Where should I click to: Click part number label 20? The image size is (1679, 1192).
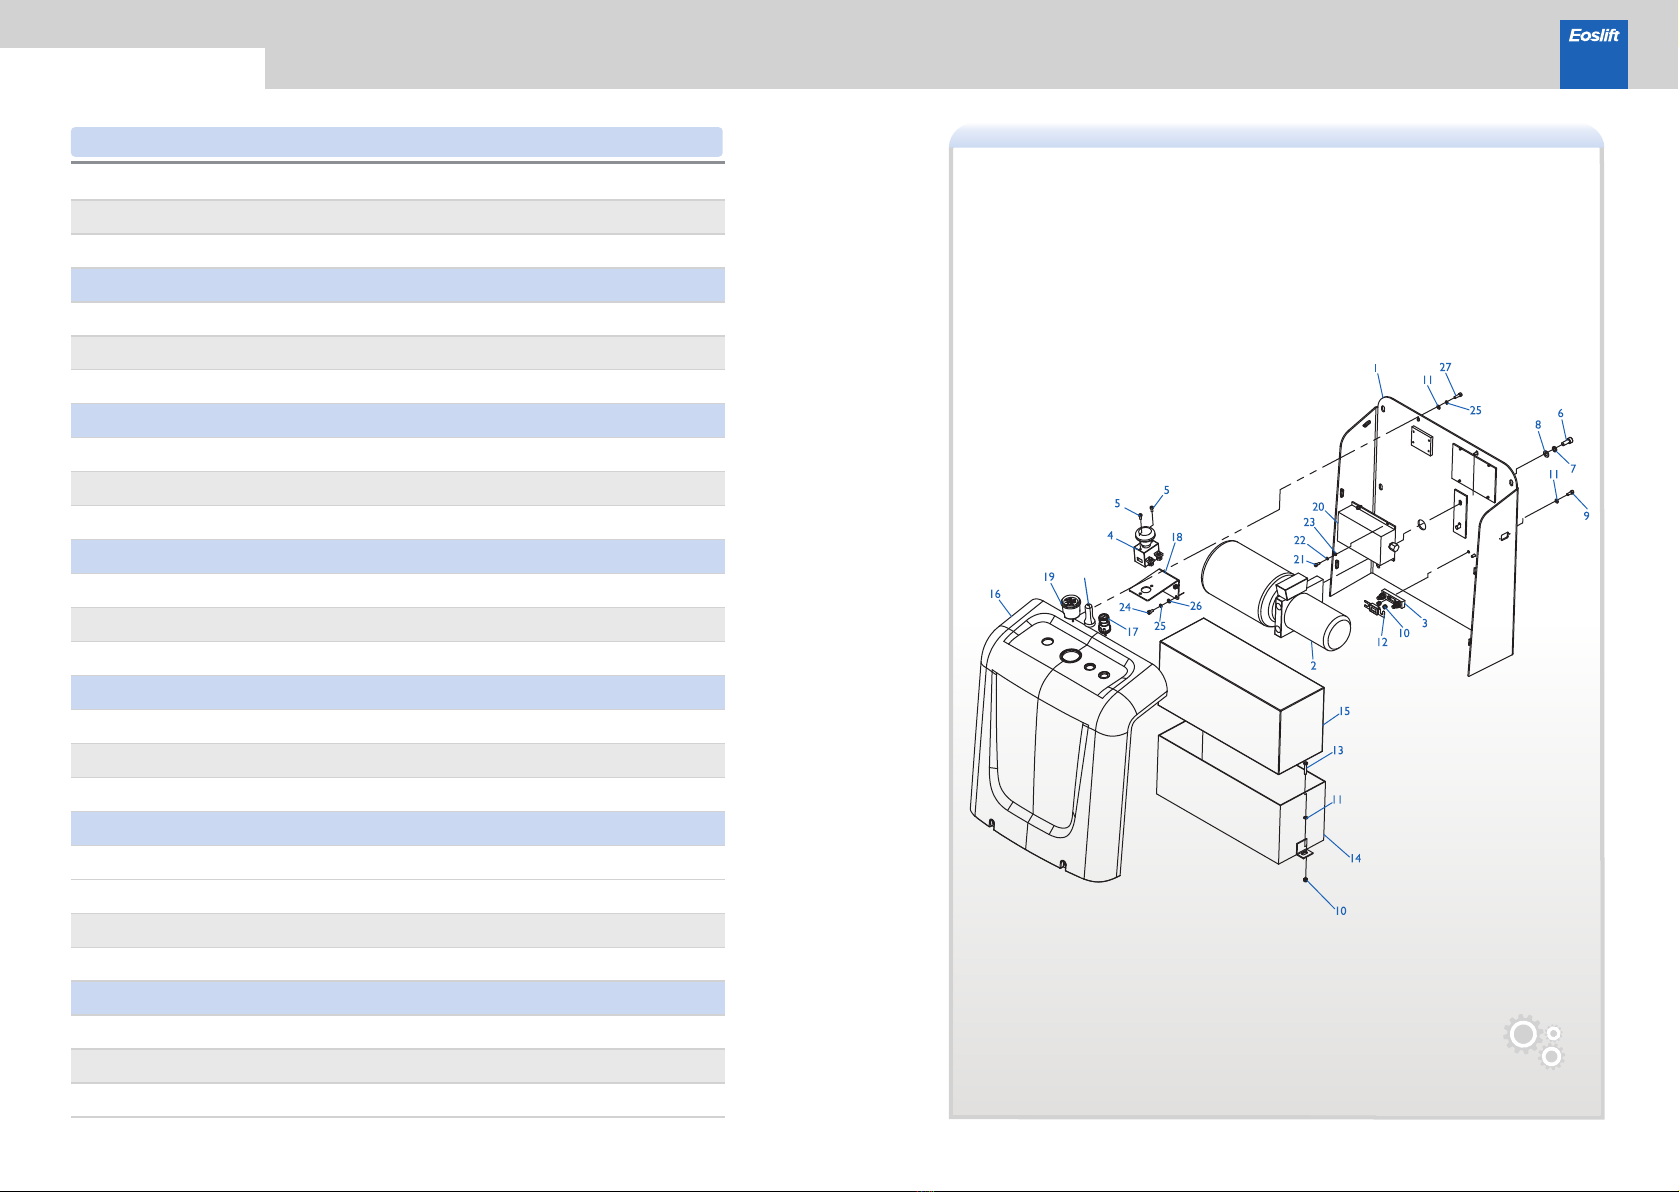tap(1318, 507)
